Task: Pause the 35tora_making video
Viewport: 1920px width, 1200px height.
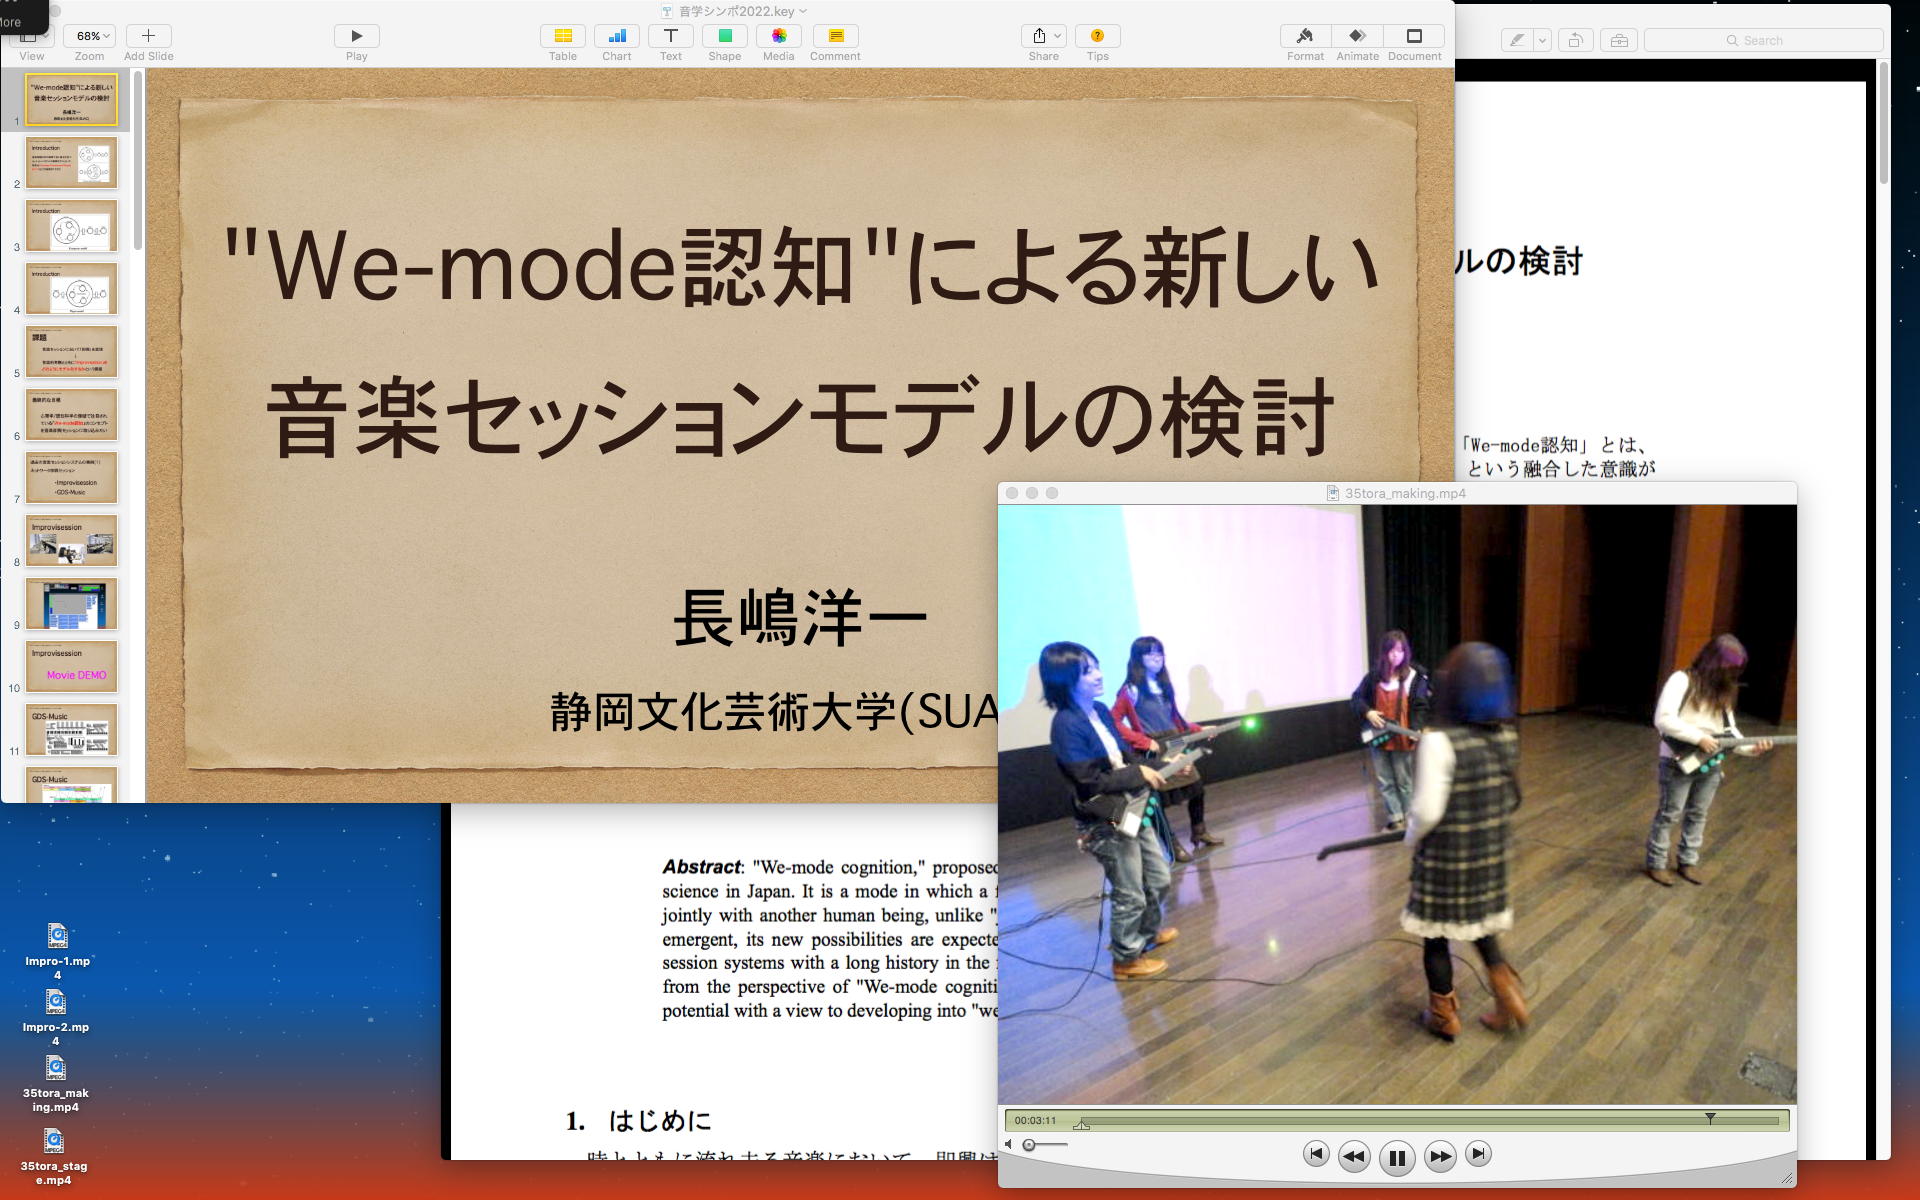Action: coord(1396,1158)
